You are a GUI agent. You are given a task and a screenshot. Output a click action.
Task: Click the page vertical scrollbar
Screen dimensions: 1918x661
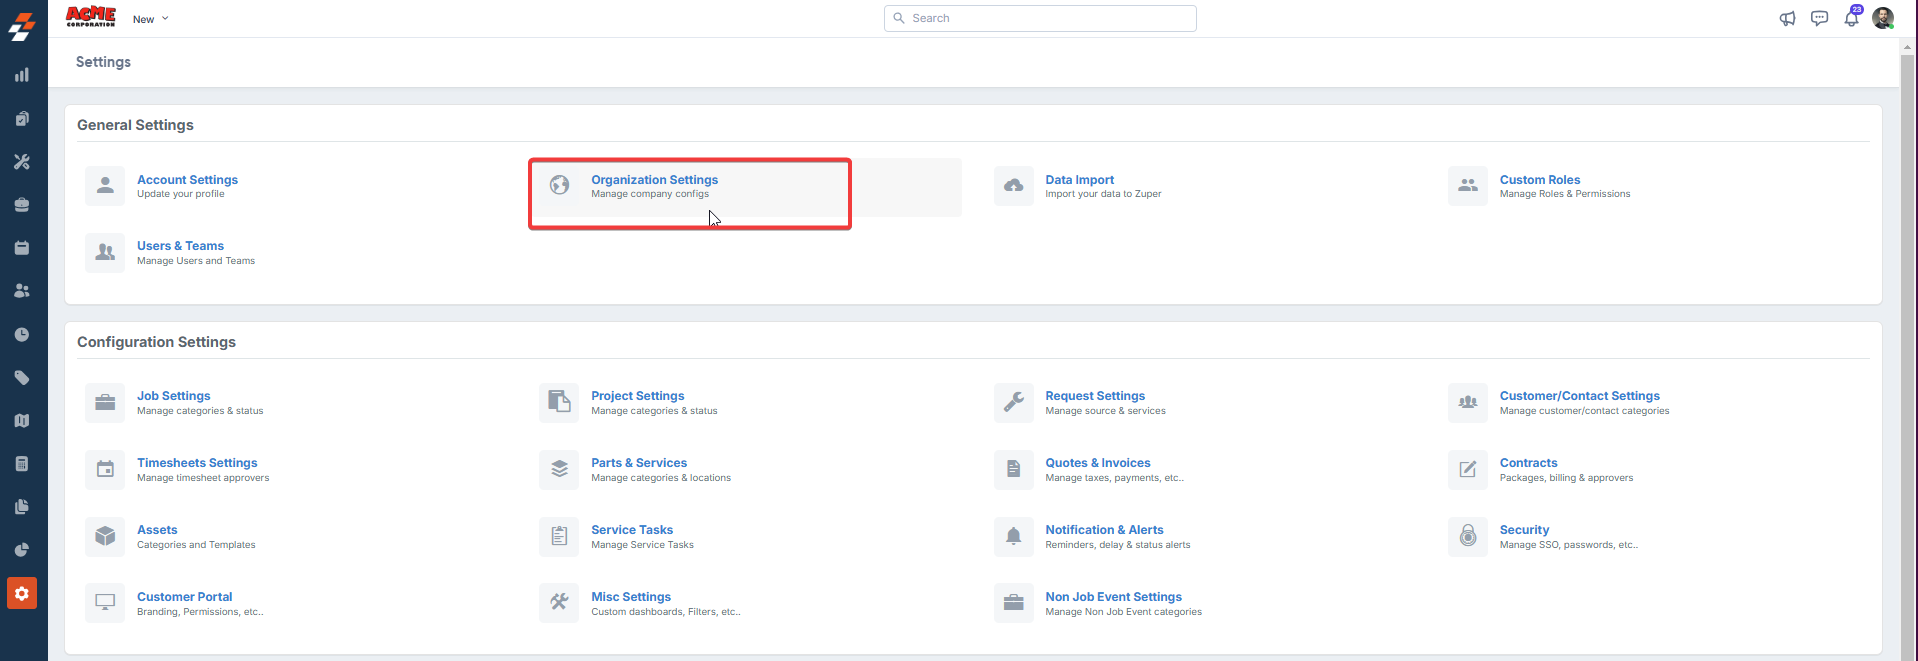click(x=1907, y=300)
